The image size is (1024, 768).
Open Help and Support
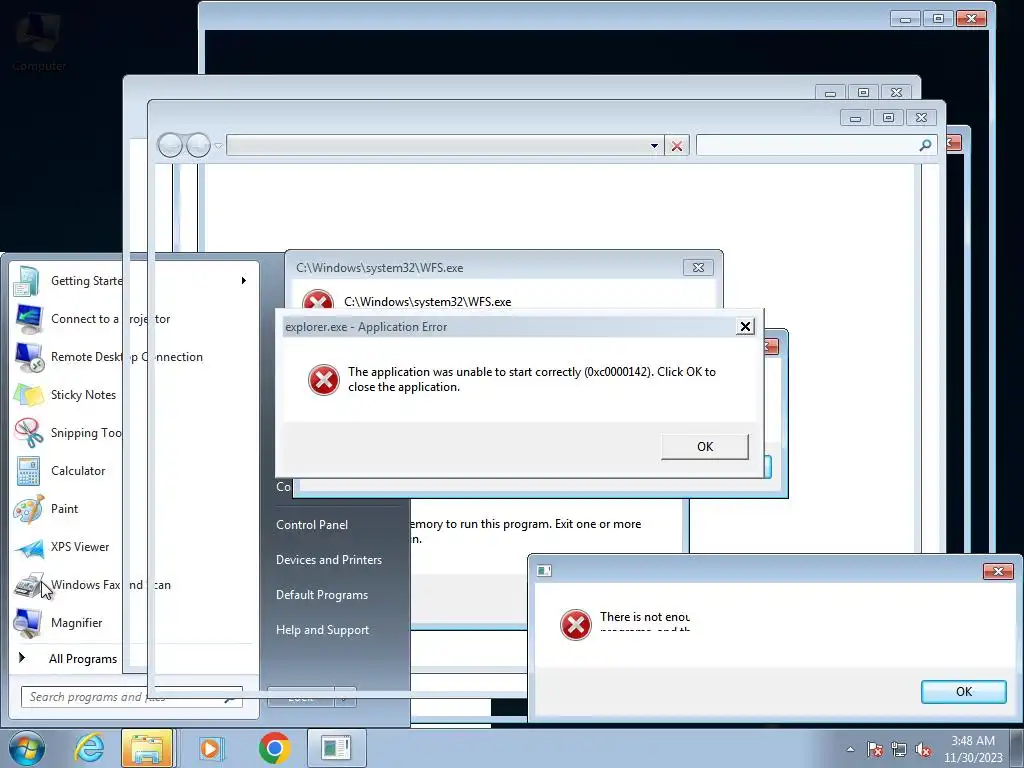pyautogui.click(x=322, y=630)
